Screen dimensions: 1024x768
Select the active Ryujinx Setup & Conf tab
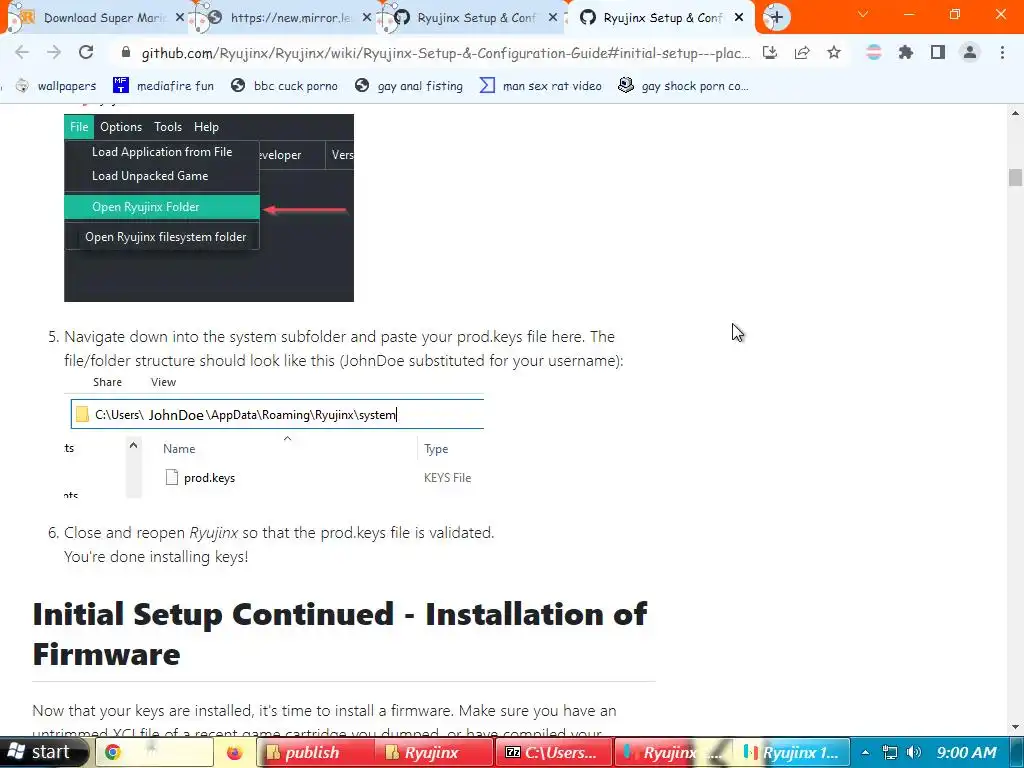click(660, 18)
